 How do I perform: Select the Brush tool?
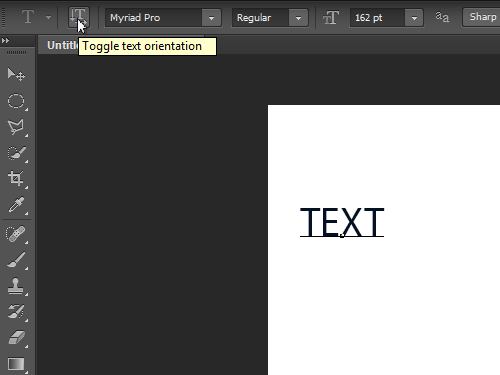click(x=16, y=260)
